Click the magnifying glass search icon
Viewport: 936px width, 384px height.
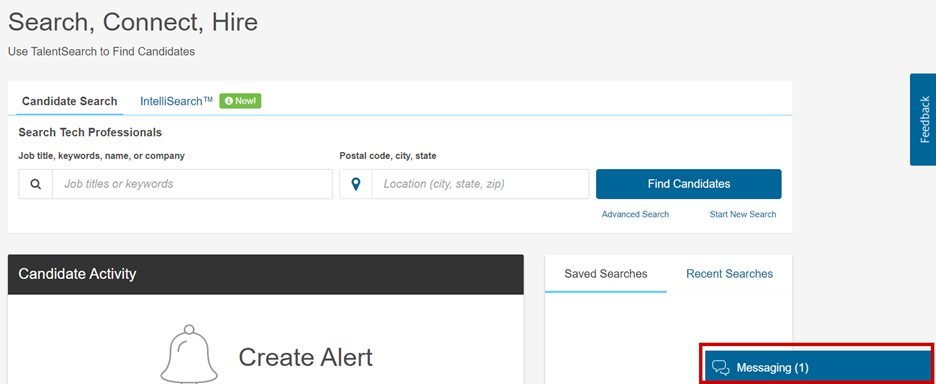click(x=36, y=184)
